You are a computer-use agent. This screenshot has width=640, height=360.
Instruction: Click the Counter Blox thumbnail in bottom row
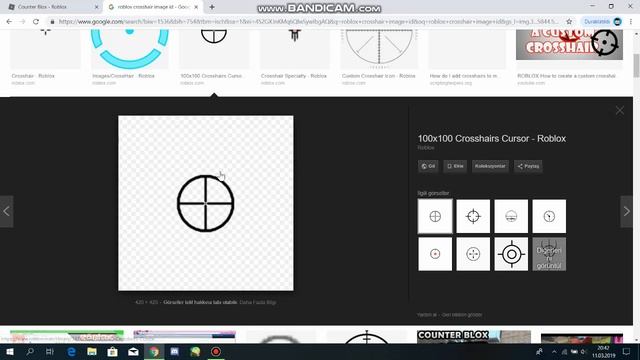tap(474, 337)
